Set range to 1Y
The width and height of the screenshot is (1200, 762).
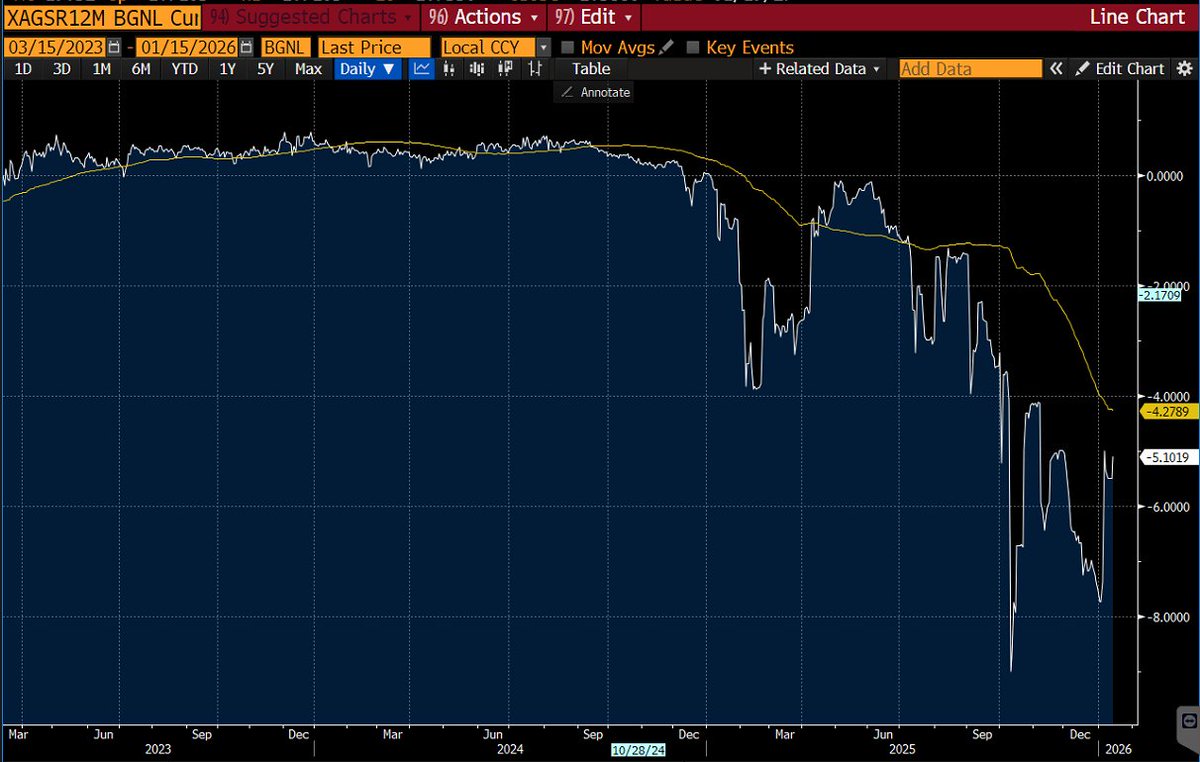pyautogui.click(x=227, y=69)
